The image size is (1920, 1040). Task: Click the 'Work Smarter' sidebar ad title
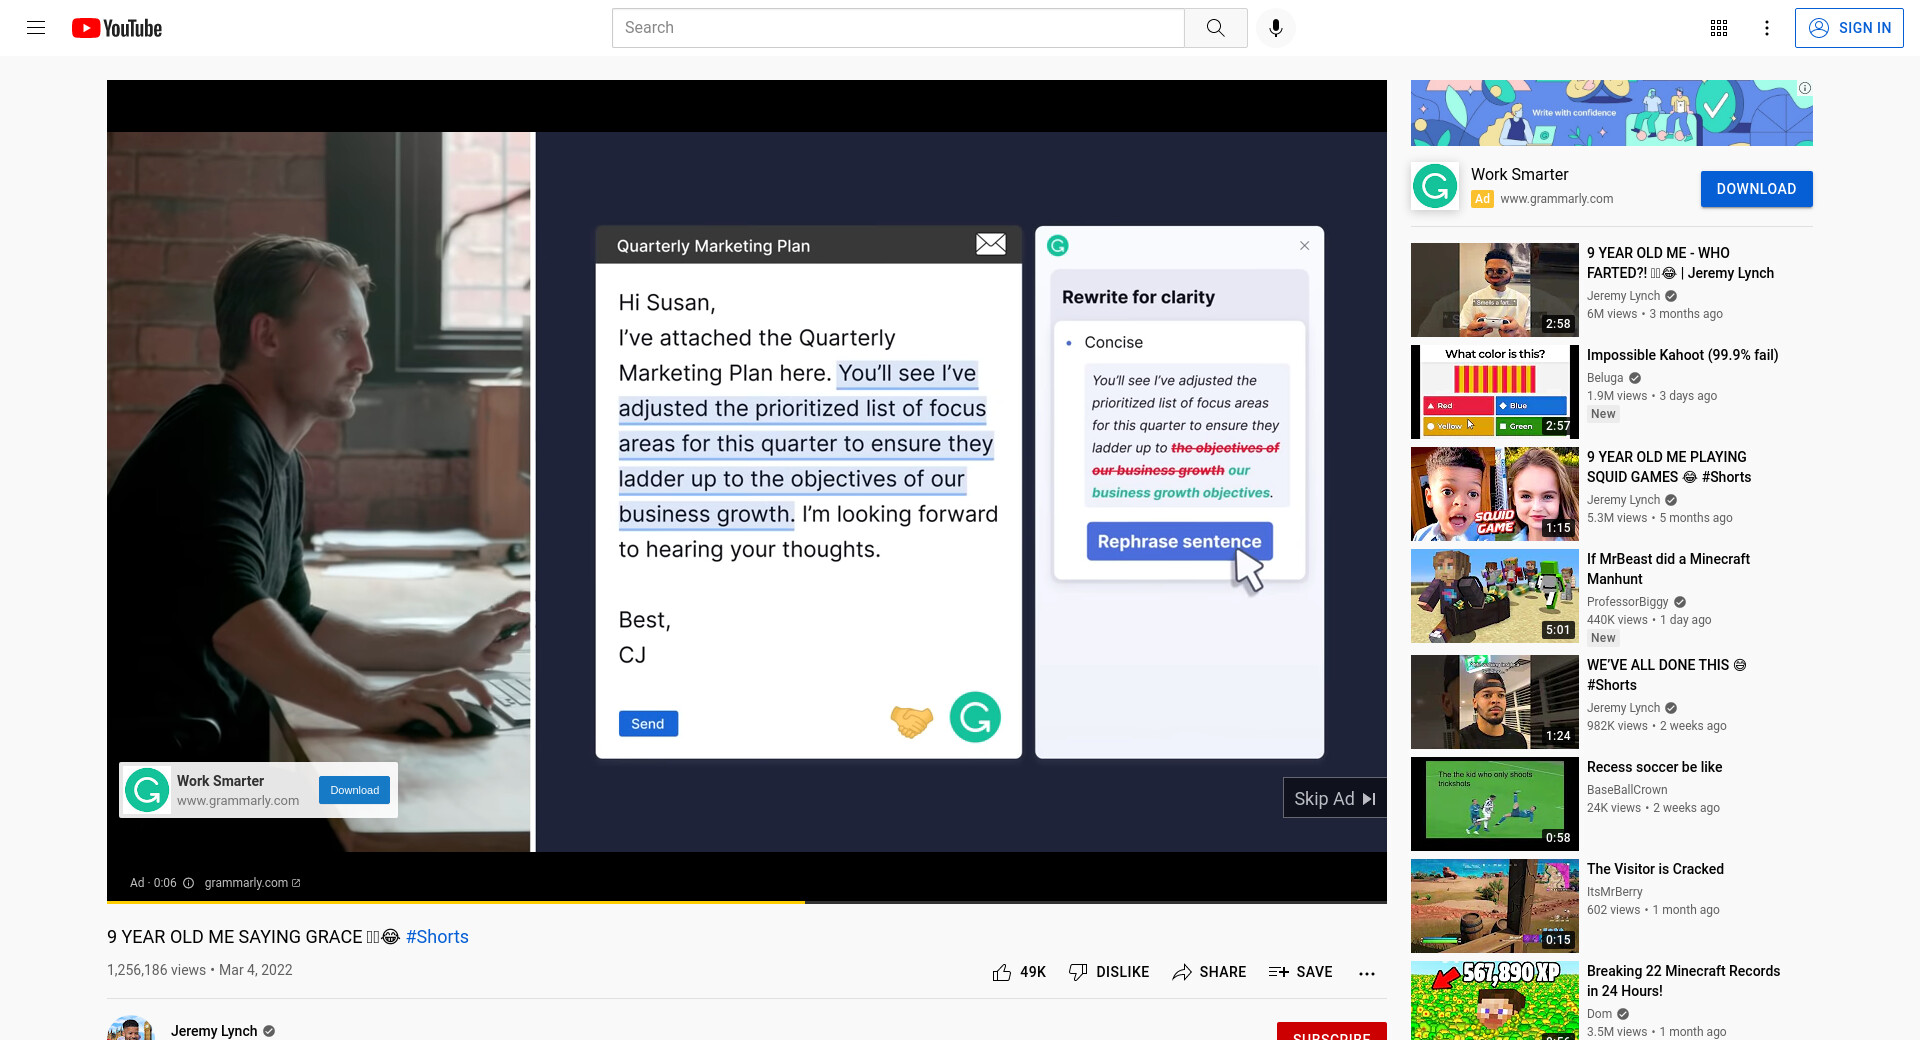1519,175
